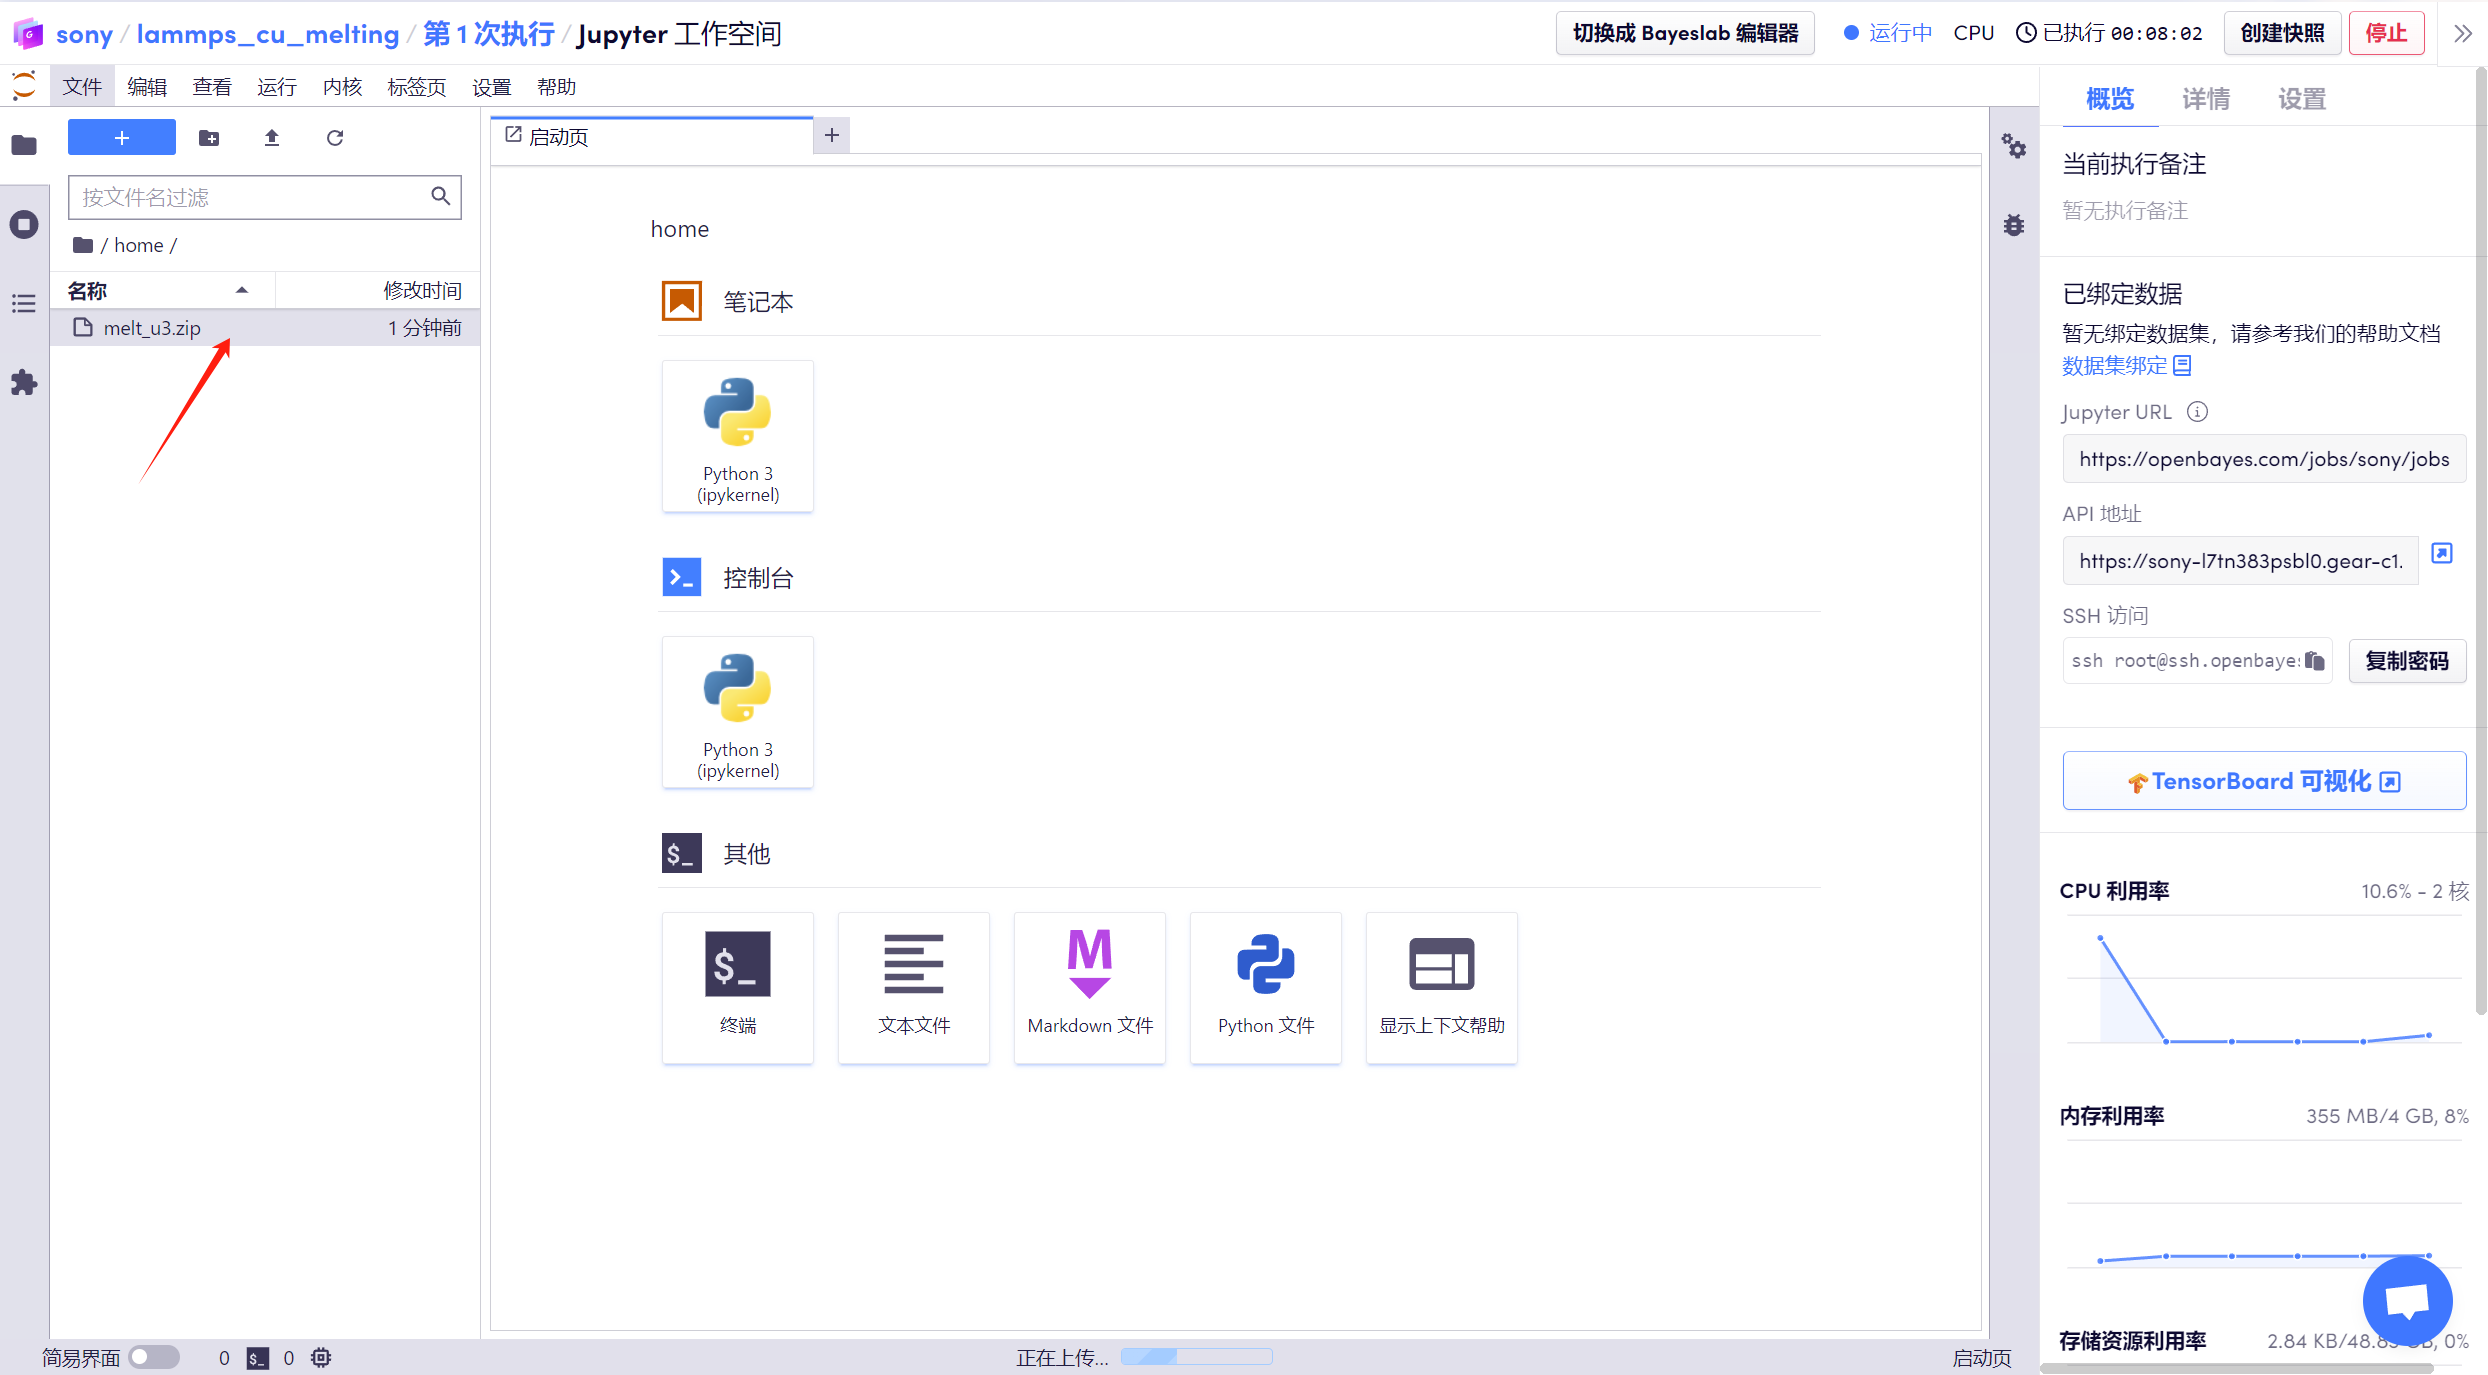Open the debugger bug icon
This screenshot has height=1375, width=2488.
pyautogui.click(x=2013, y=225)
